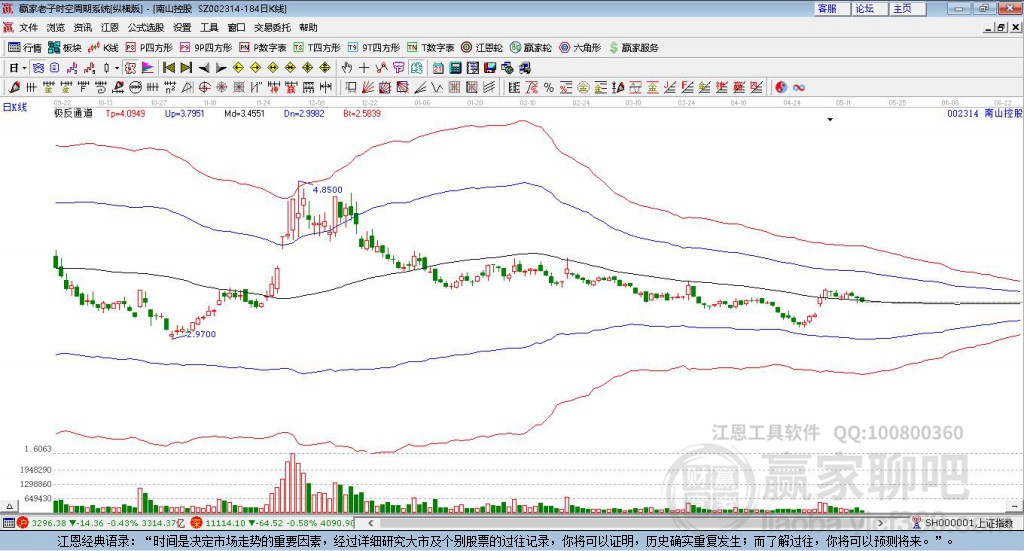Select the crosshair cursor tool
The width and height of the screenshot is (1024, 551).
364,68
